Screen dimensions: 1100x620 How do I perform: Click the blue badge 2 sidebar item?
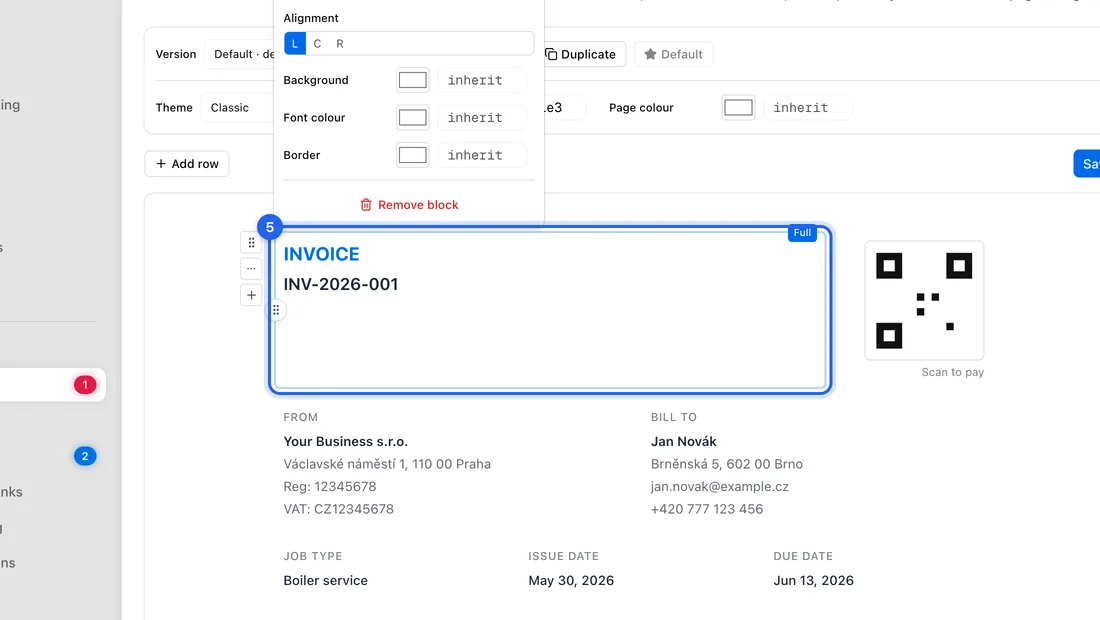pyautogui.click(x=85, y=457)
